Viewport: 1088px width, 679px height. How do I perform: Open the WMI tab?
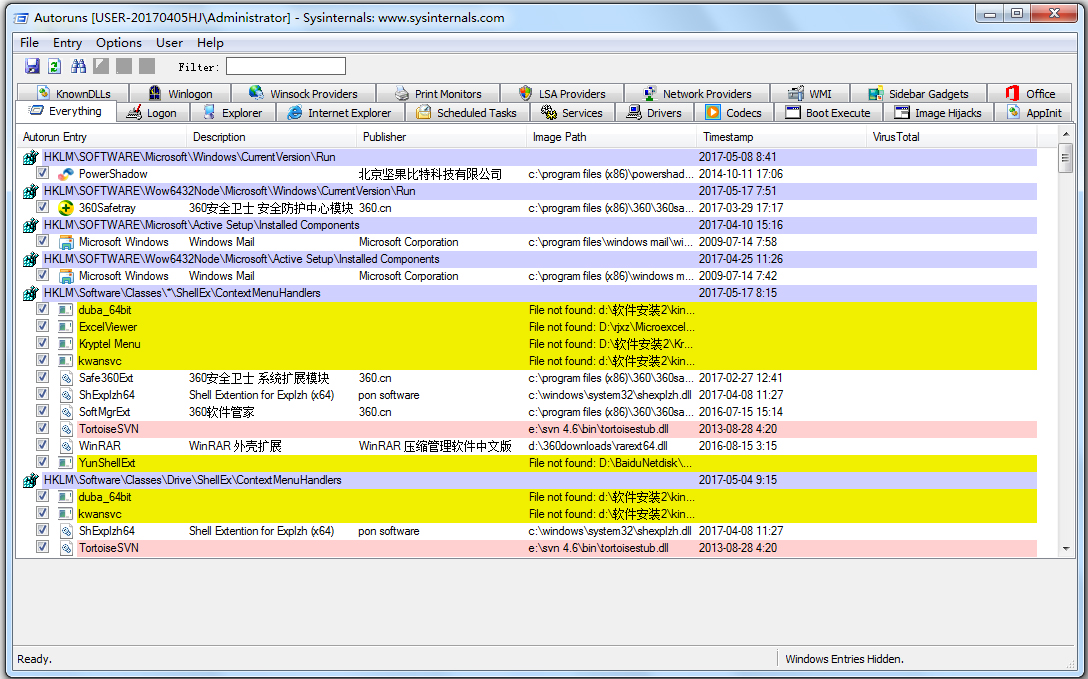tap(810, 93)
